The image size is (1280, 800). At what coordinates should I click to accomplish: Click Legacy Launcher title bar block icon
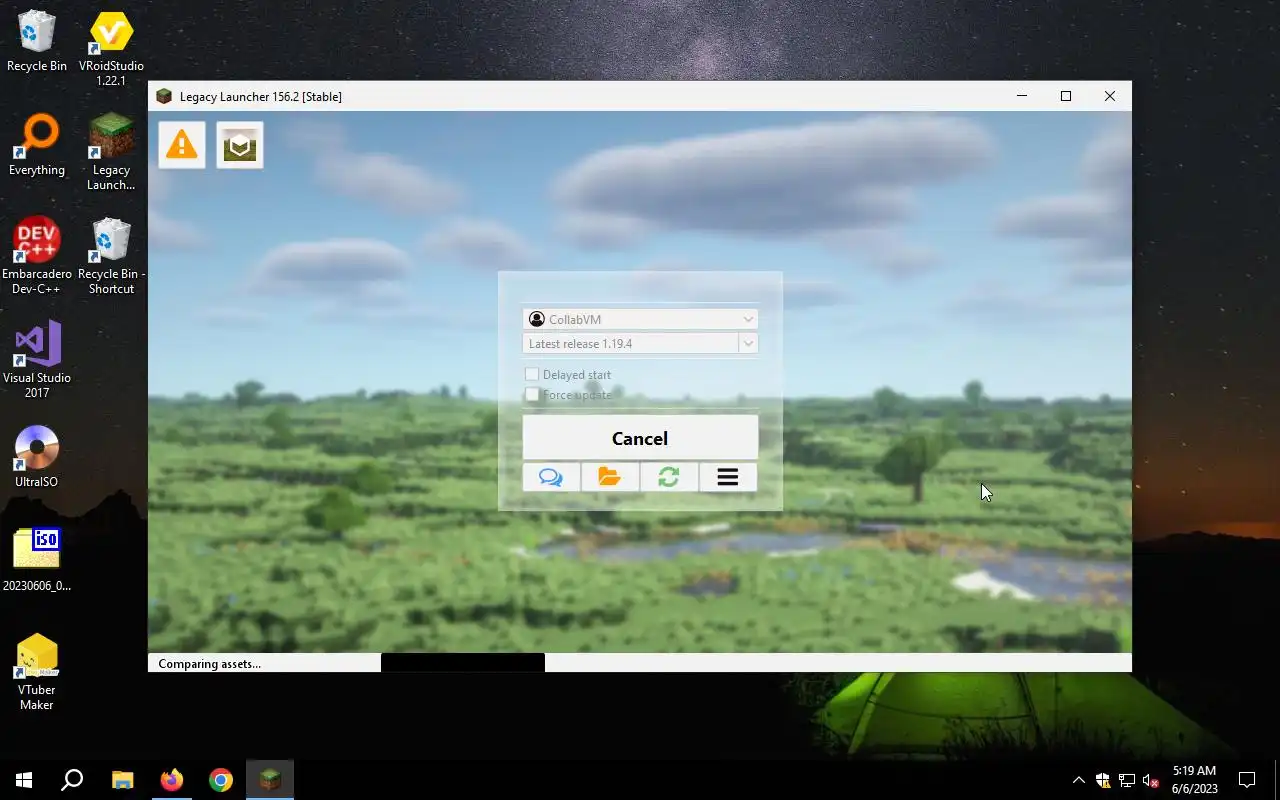164,96
